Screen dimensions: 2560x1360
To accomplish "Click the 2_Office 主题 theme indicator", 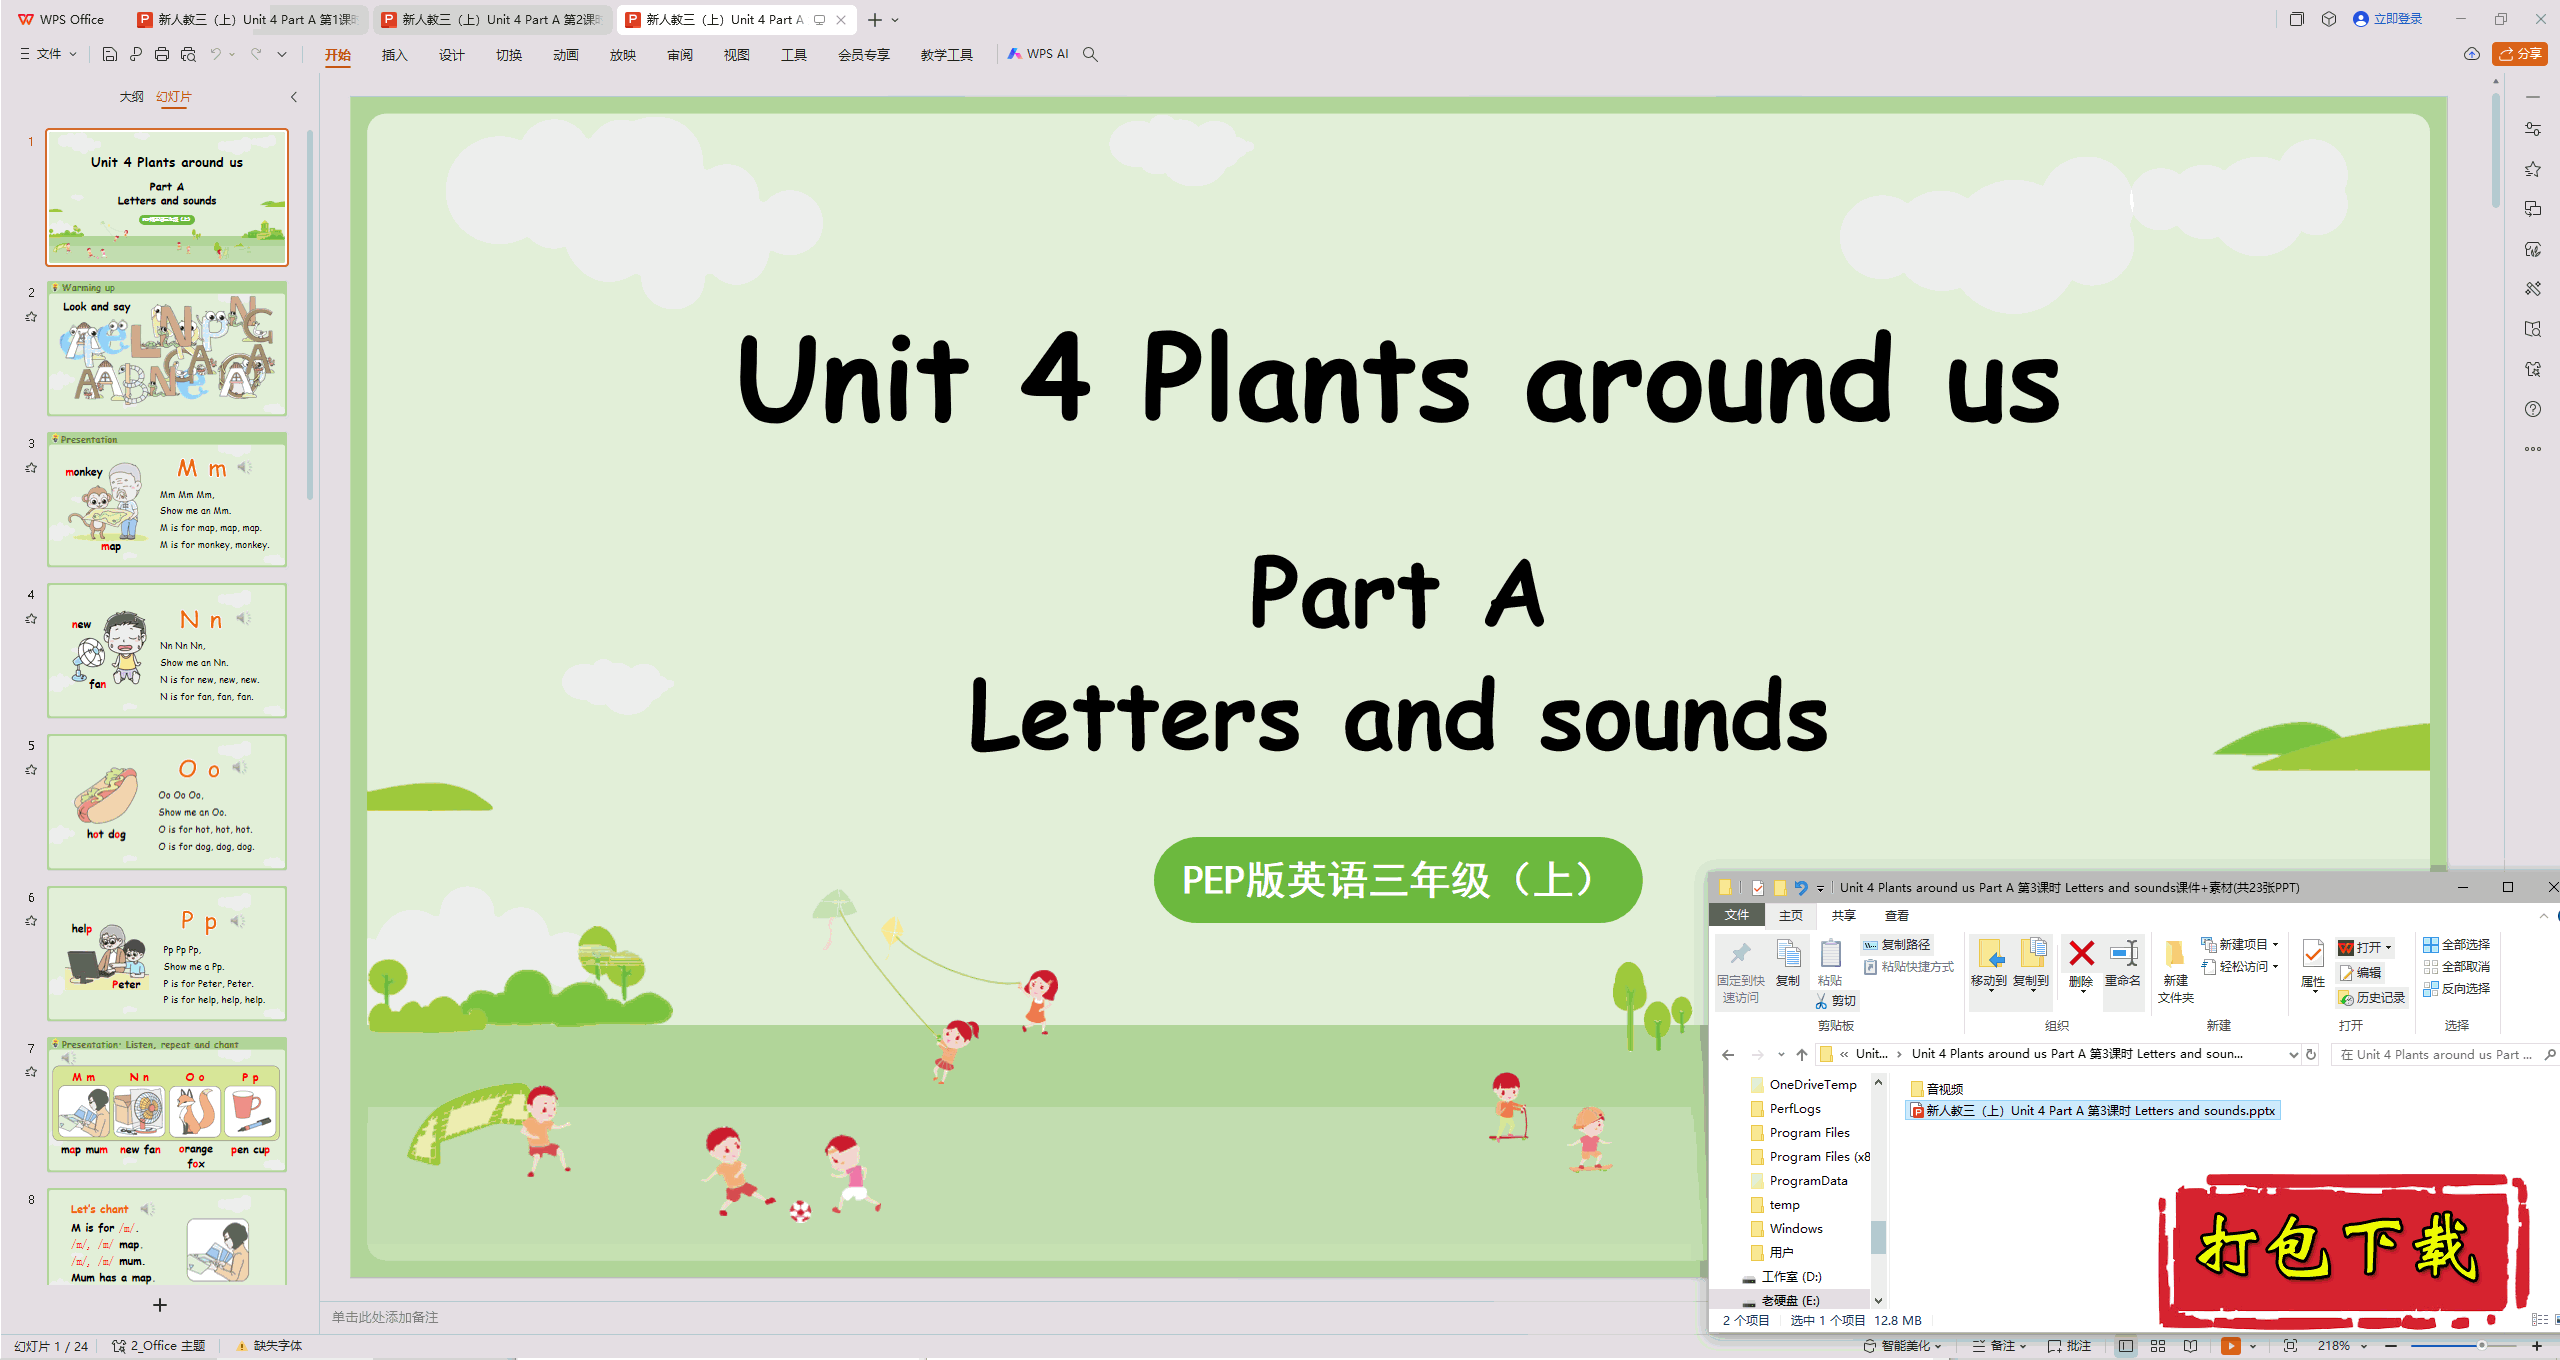I will (x=158, y=1346).
